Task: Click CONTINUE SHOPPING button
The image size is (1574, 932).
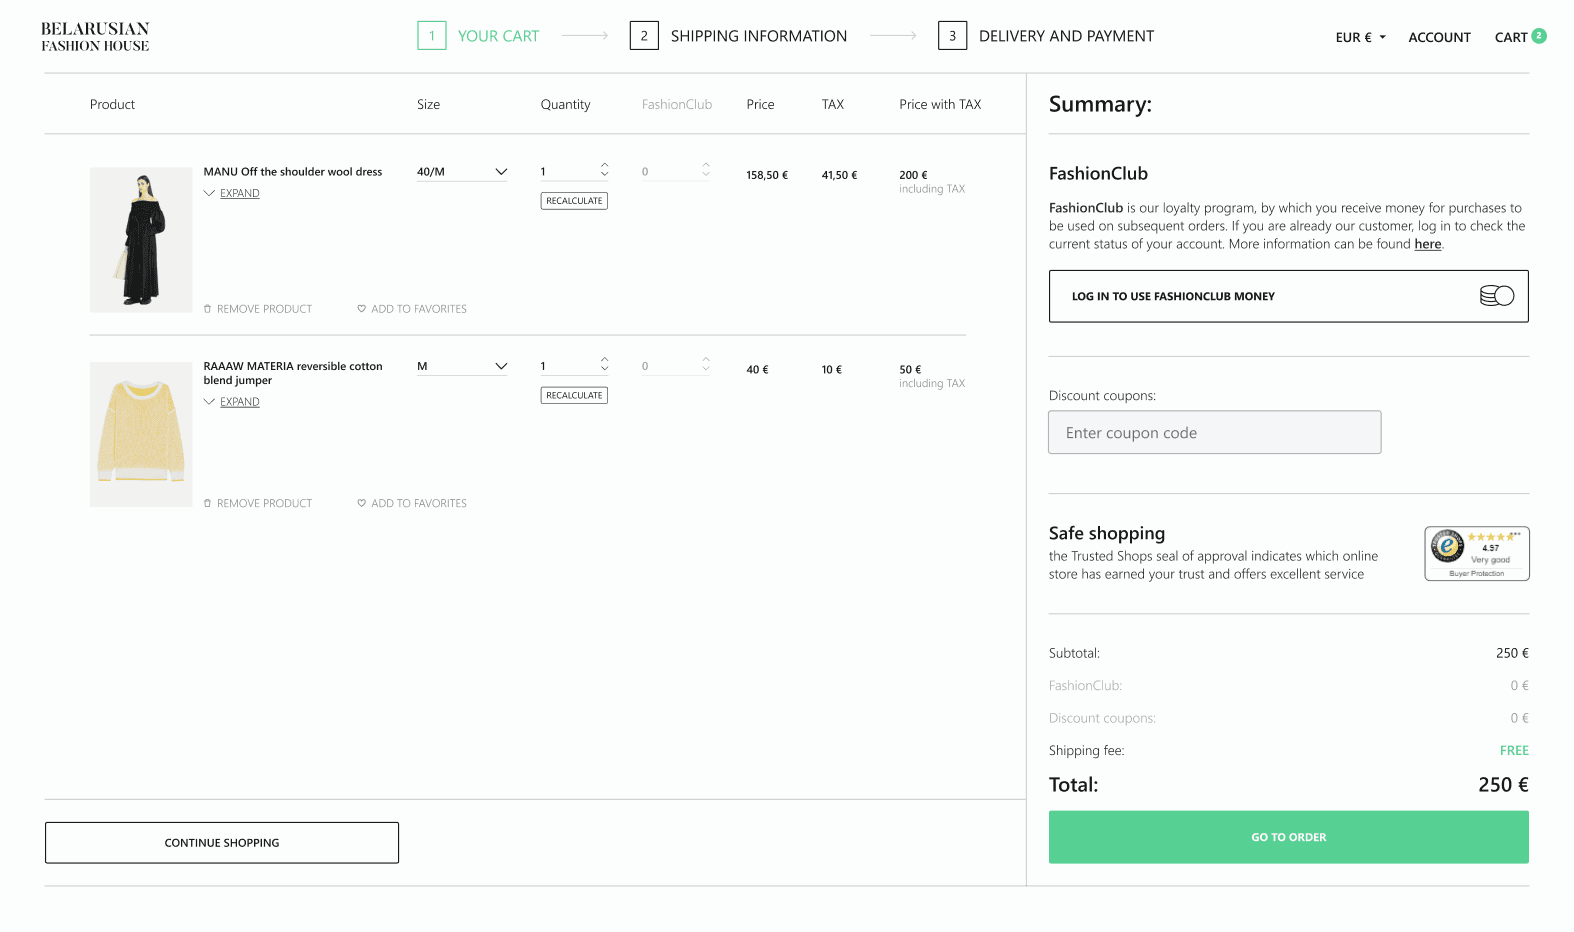Action: 222,843
